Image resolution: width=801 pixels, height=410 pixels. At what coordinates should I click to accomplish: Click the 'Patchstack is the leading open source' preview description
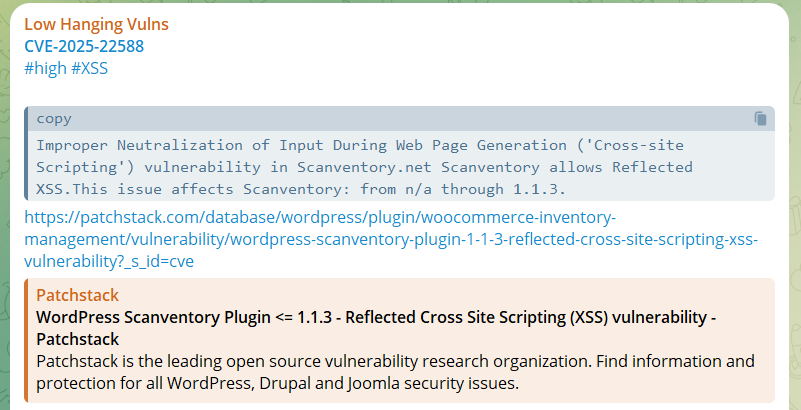[x=395, y=372]
